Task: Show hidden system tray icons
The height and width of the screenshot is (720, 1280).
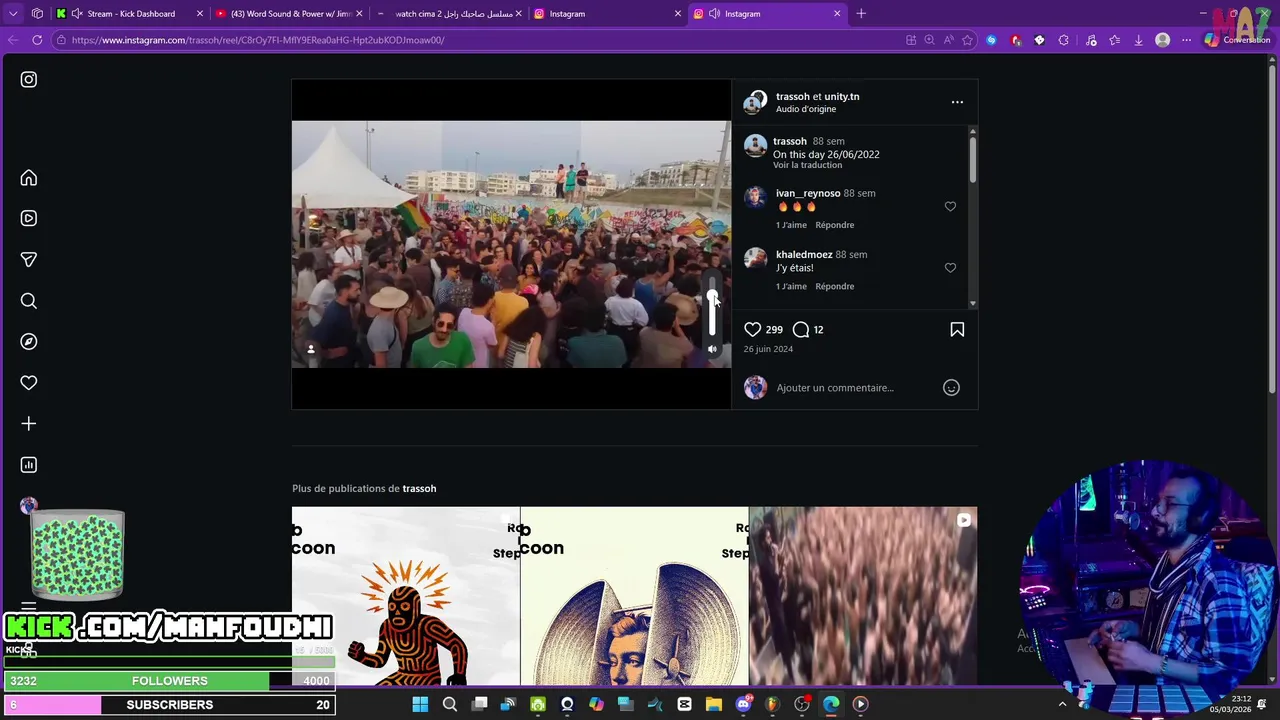Action: (x=1062, y=704)
